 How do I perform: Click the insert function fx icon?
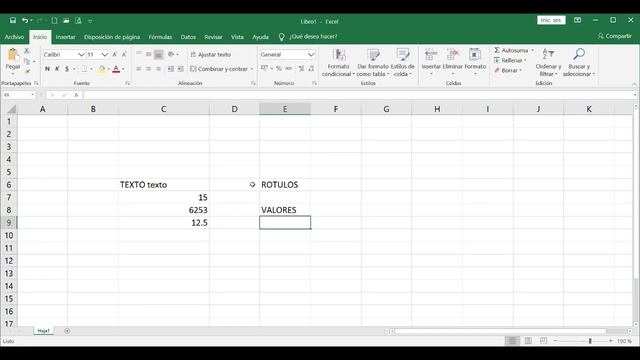76,95
